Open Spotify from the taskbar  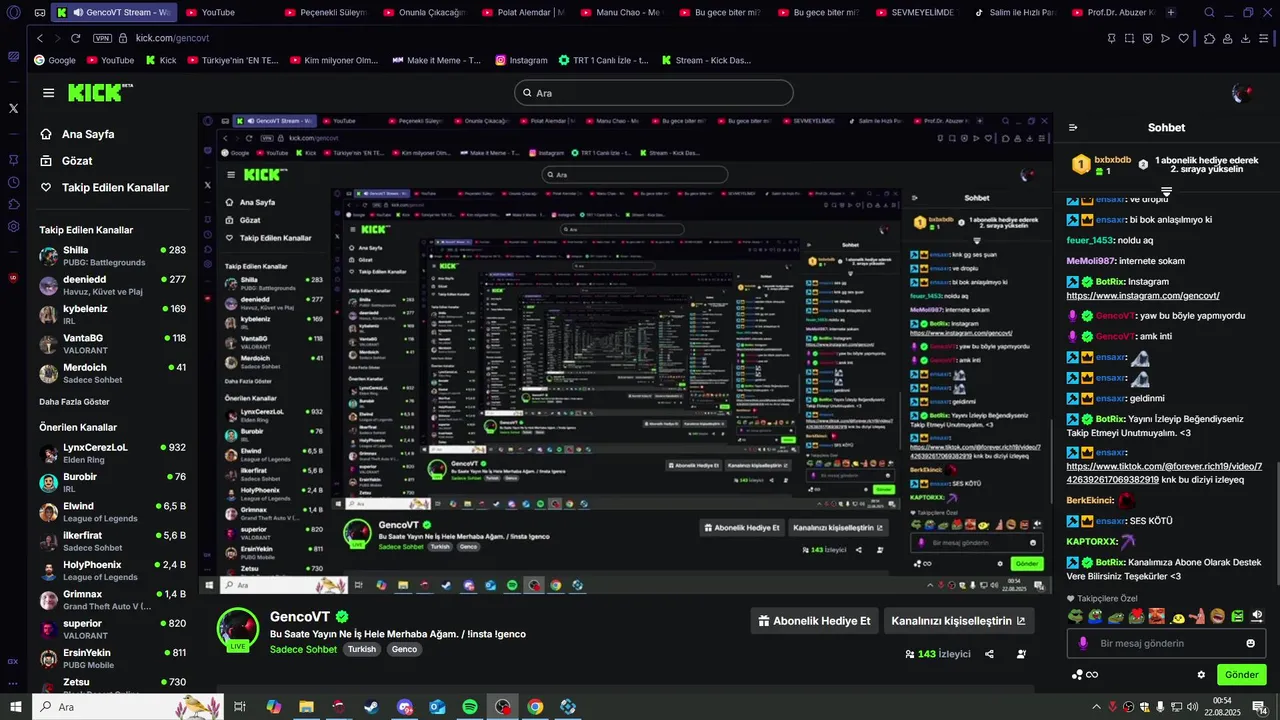(470, 707)
